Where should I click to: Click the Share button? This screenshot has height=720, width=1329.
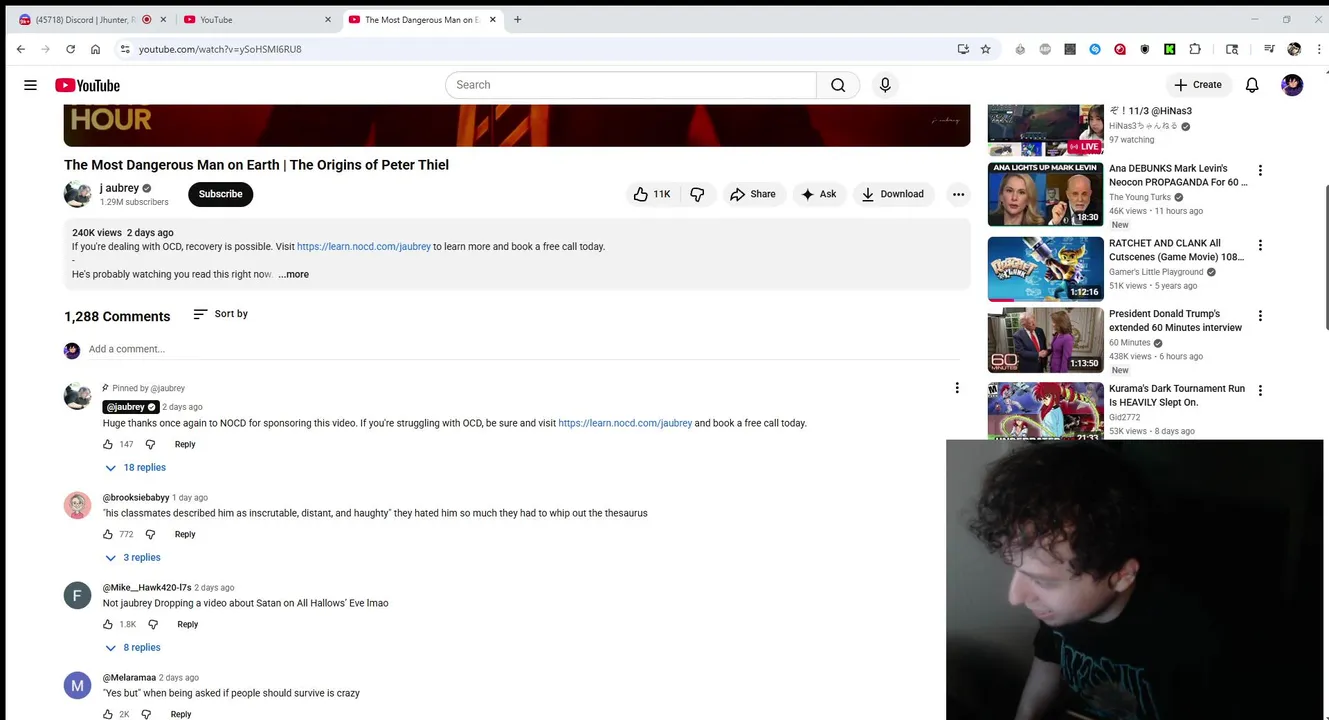[x=752, y=194]
